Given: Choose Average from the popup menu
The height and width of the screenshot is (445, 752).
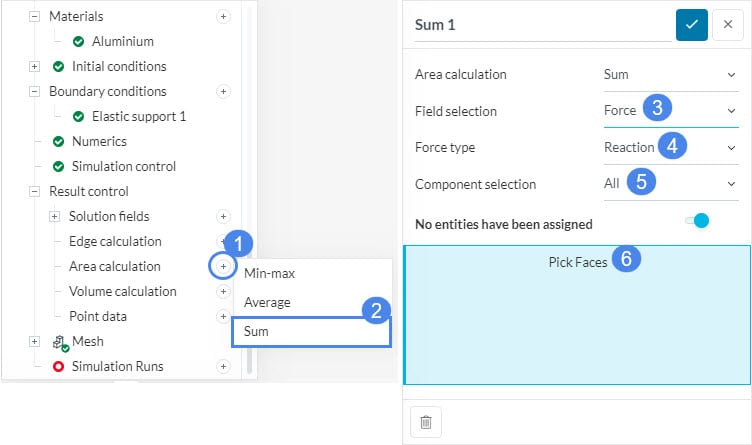Looking at the screenshot, I should [x=267, y=302].
